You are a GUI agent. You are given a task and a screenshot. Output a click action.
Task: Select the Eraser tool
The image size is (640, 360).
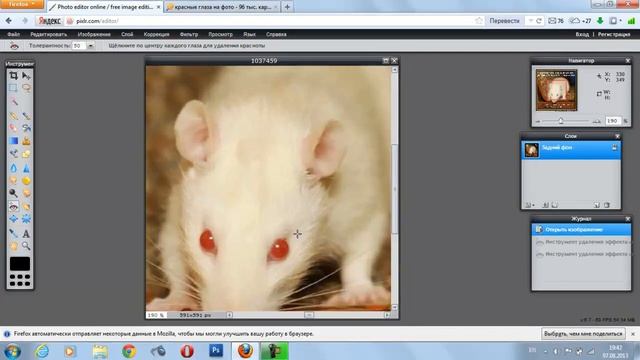click(13, 128)
